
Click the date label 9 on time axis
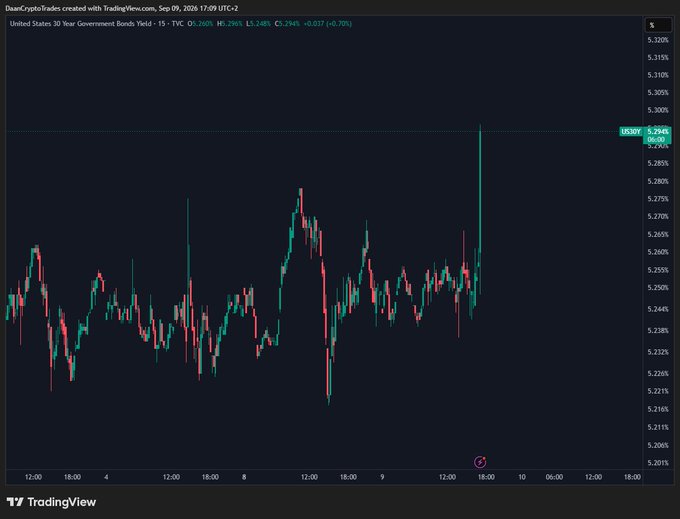click(x=382, y=477)
